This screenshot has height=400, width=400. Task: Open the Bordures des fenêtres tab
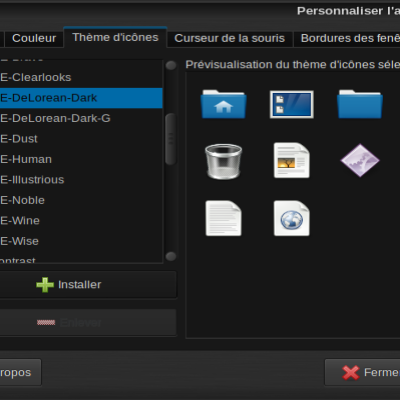pyautogui.click(x=347, y=38)
